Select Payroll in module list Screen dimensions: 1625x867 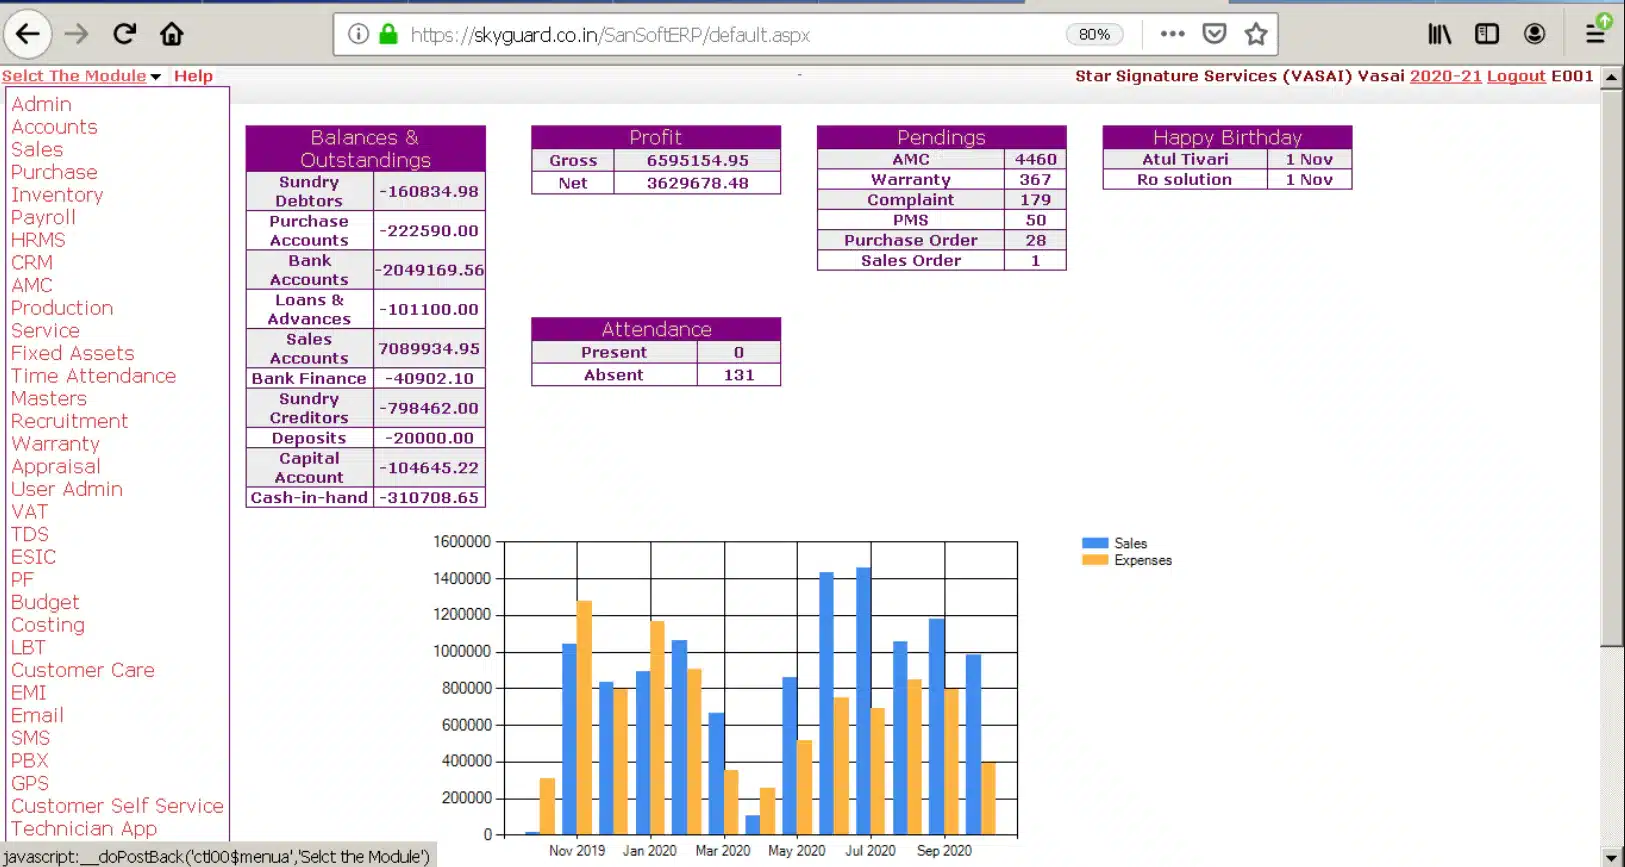(43, 217)
